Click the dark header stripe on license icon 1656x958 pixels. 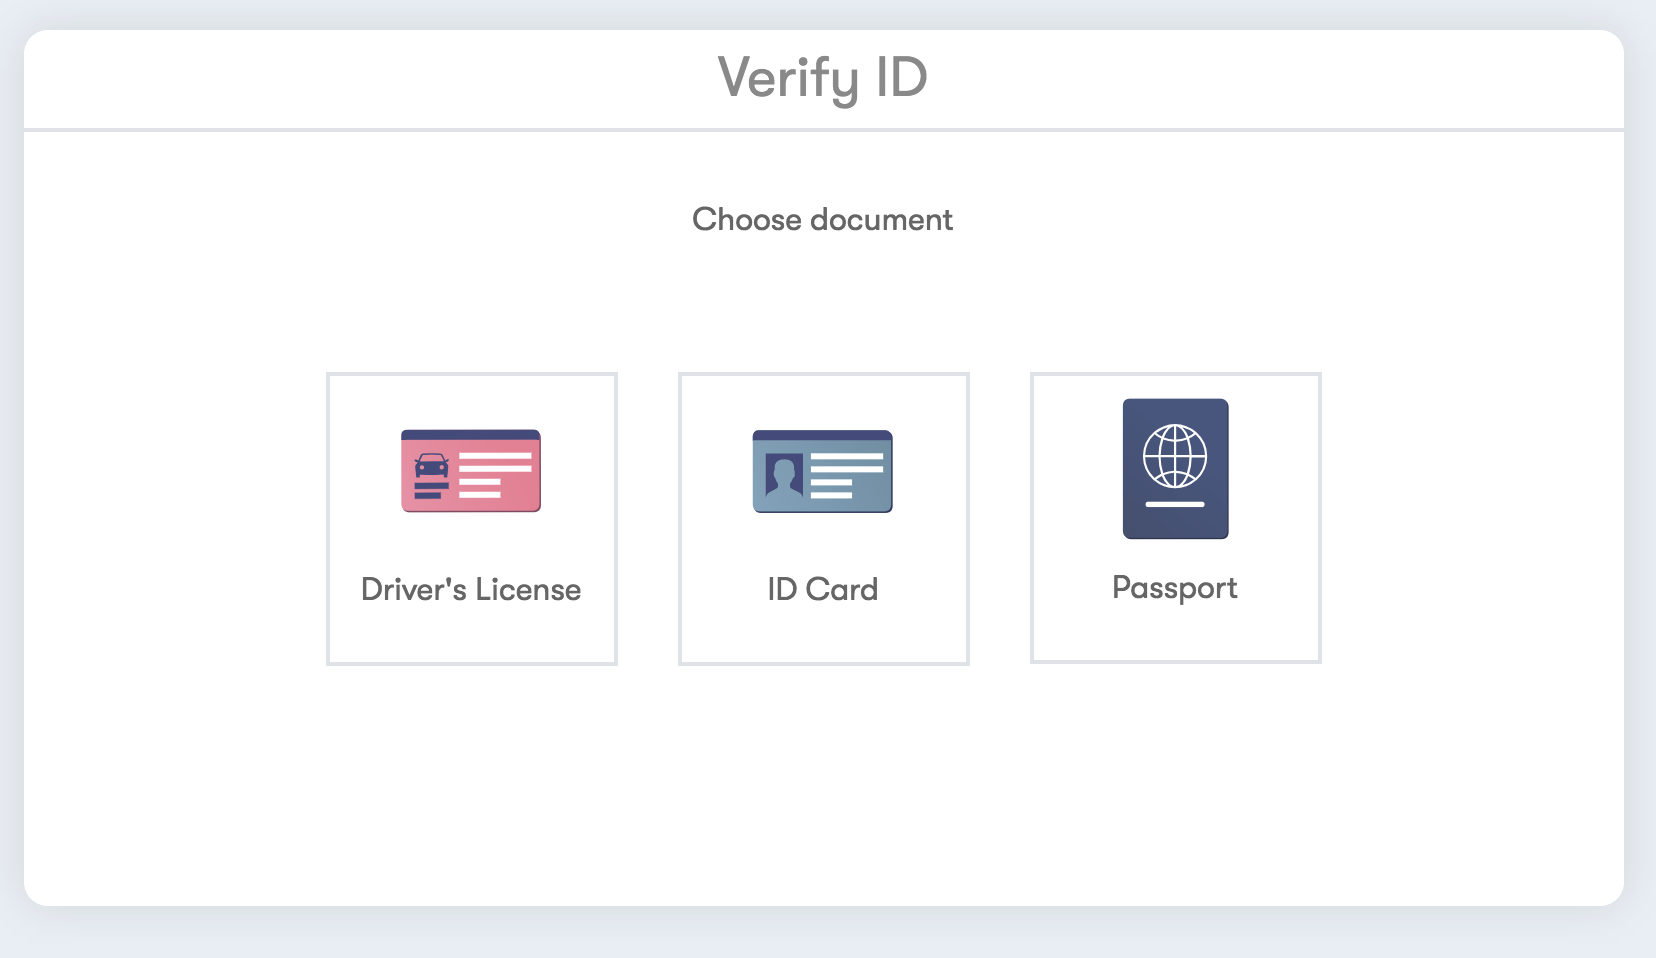pos(471,435)
